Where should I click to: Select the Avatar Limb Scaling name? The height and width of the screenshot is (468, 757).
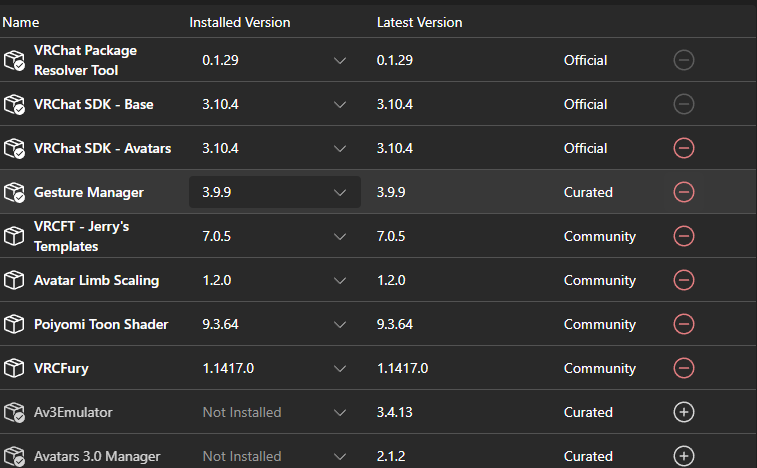tap(97, 280)
